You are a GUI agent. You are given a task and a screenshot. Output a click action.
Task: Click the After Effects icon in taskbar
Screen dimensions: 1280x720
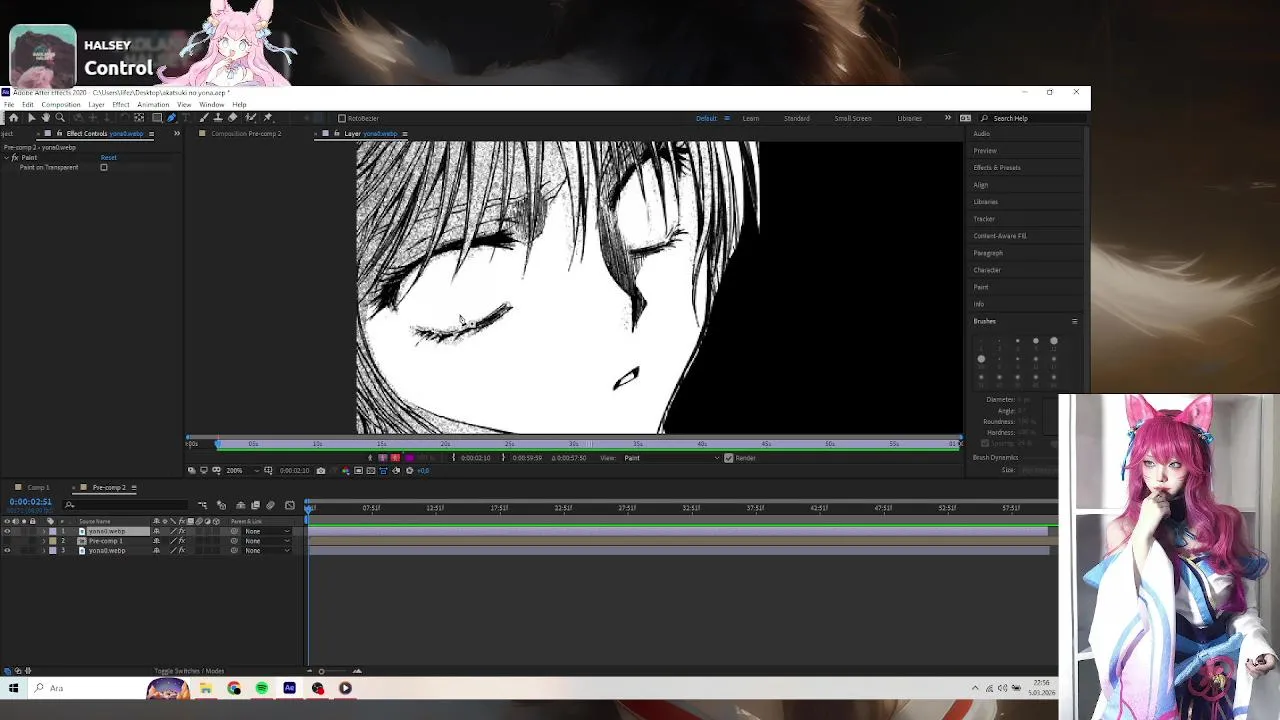coord(290,688)
